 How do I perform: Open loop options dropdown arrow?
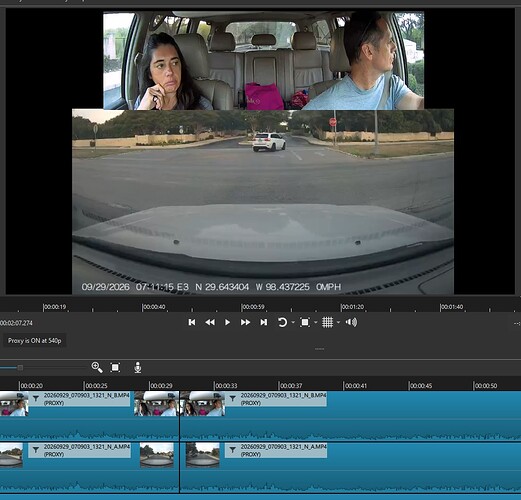(293, 322)
